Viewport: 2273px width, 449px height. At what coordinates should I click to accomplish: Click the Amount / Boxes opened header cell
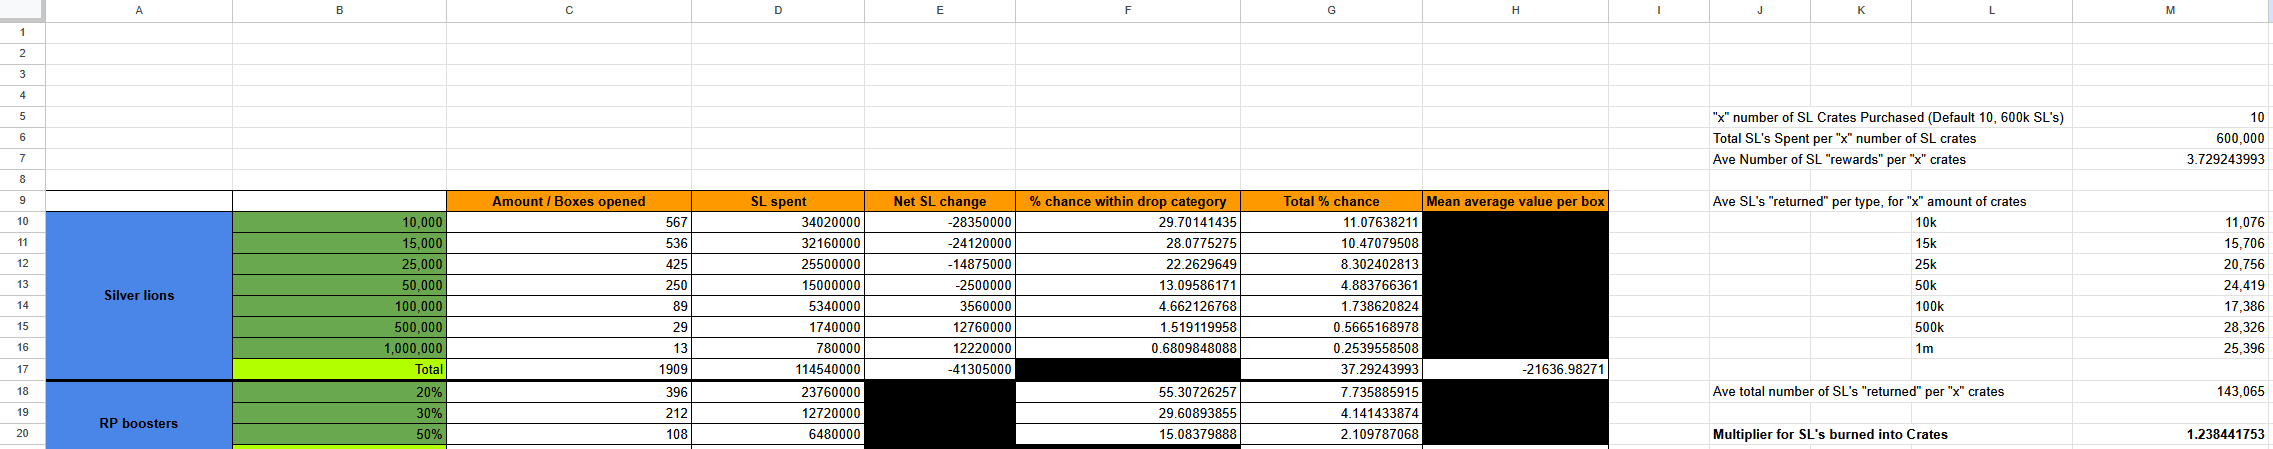point(568,201)
